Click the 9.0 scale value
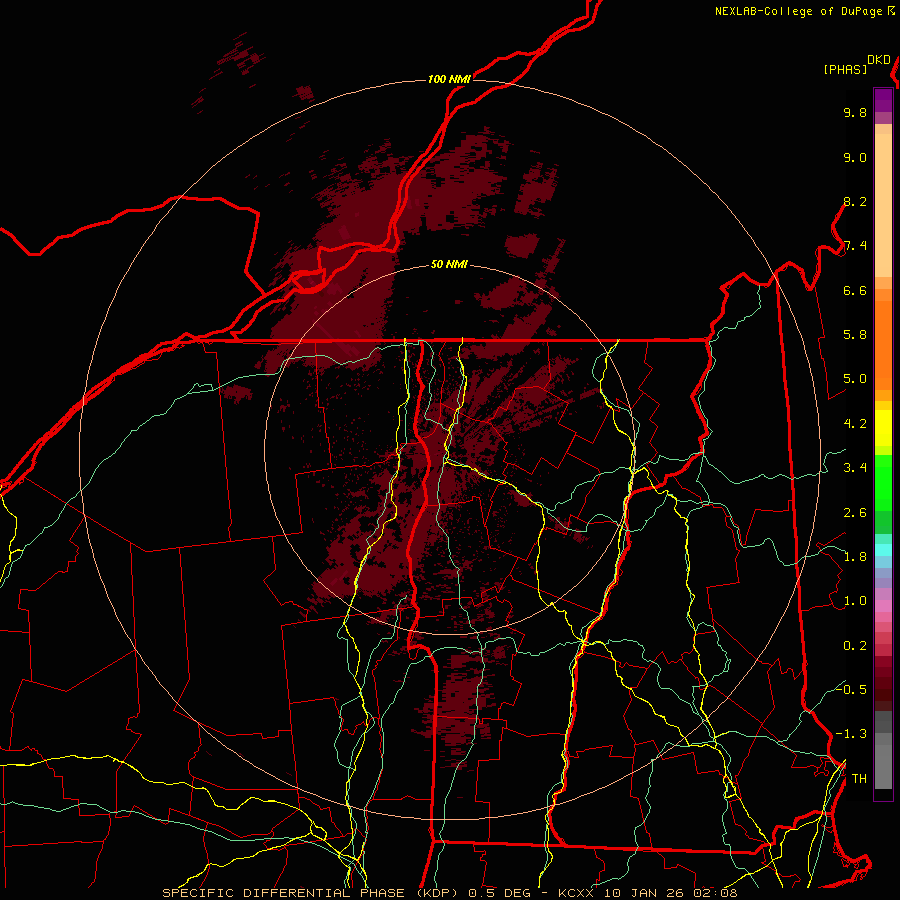Screen dimensions: 900x900 tap(855, 158)
